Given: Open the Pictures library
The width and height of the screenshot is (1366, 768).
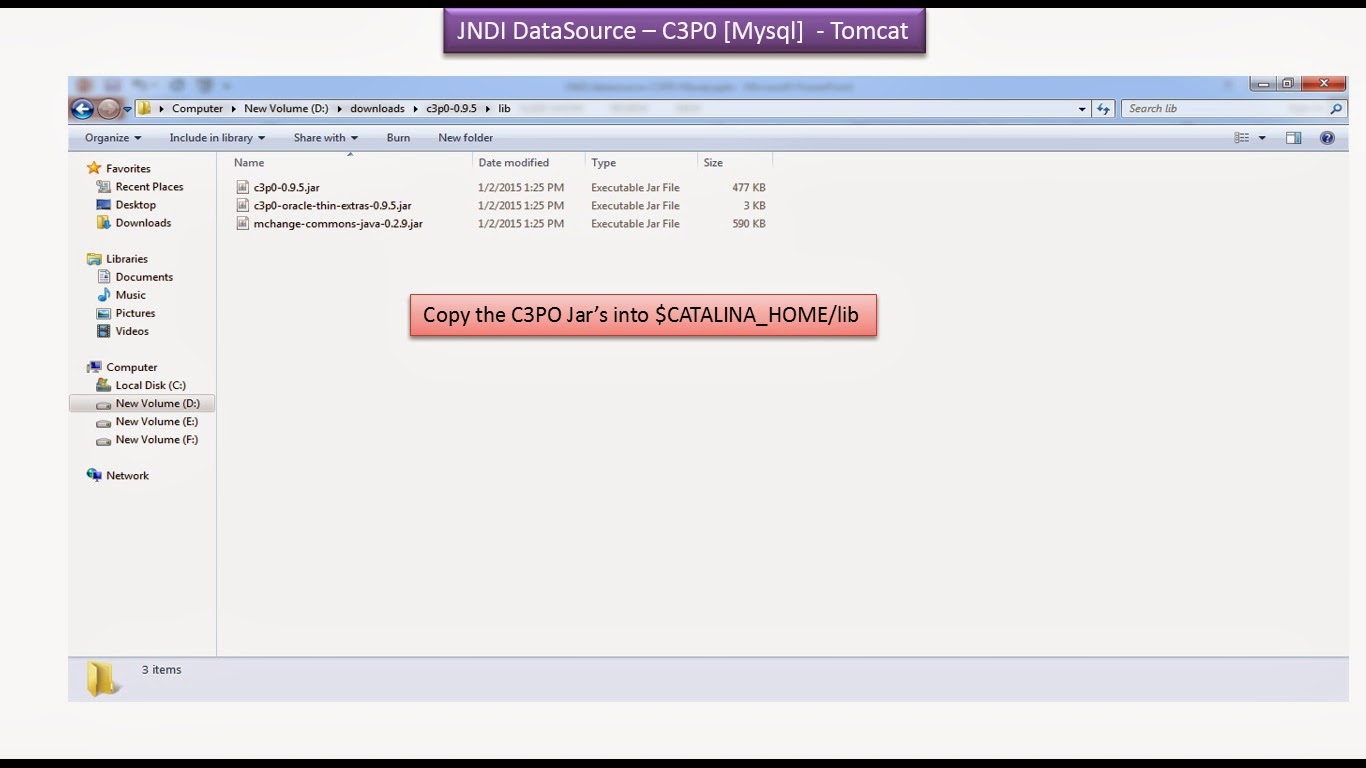Looking at the screenshot, I should click(x=135, y=313).
